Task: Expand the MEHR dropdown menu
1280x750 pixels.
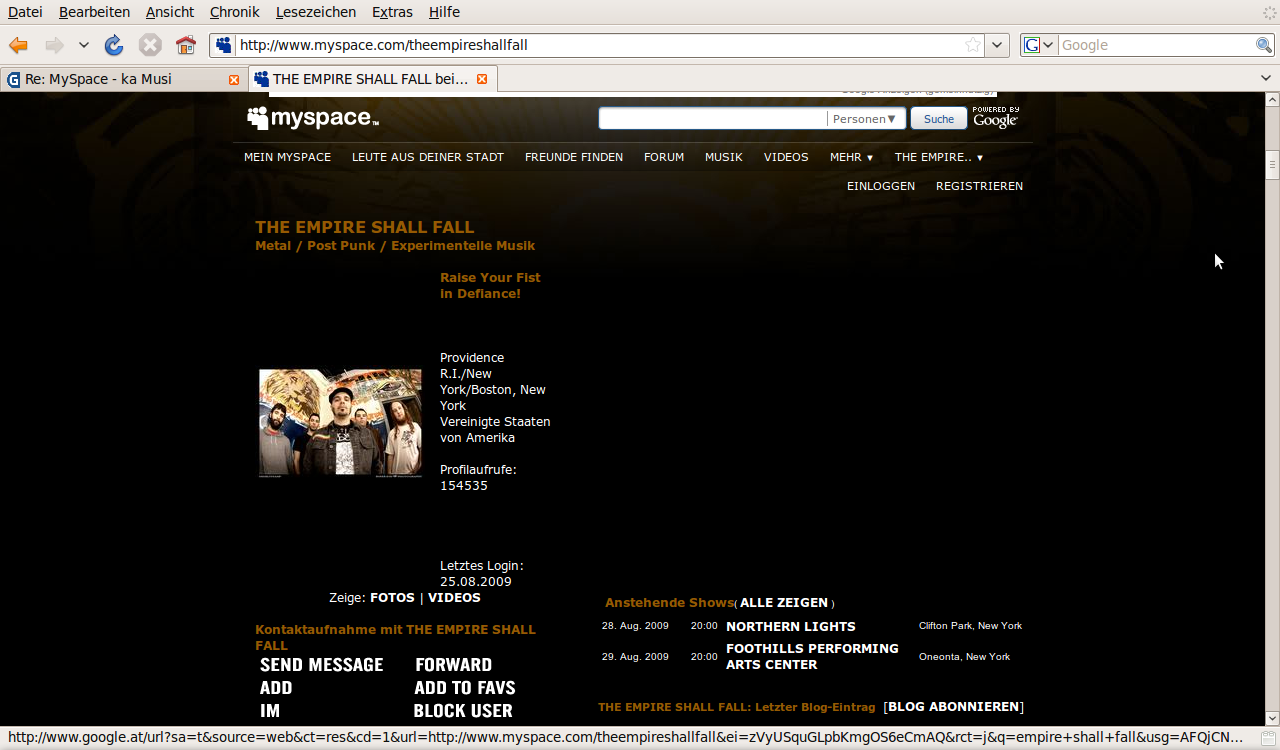Action: click(851, 157)
